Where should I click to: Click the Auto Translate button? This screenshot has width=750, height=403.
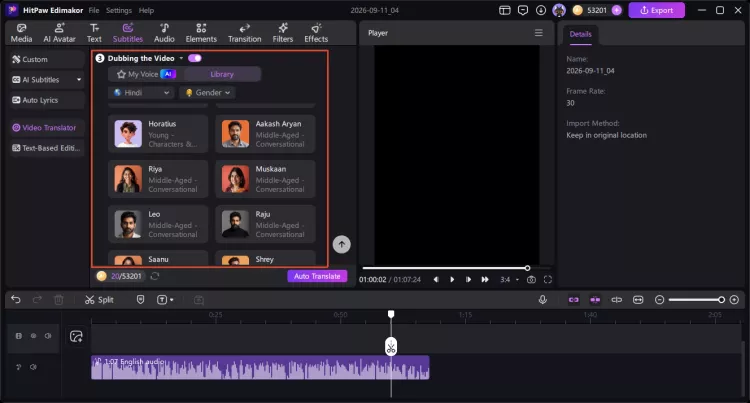pos(317,276)
